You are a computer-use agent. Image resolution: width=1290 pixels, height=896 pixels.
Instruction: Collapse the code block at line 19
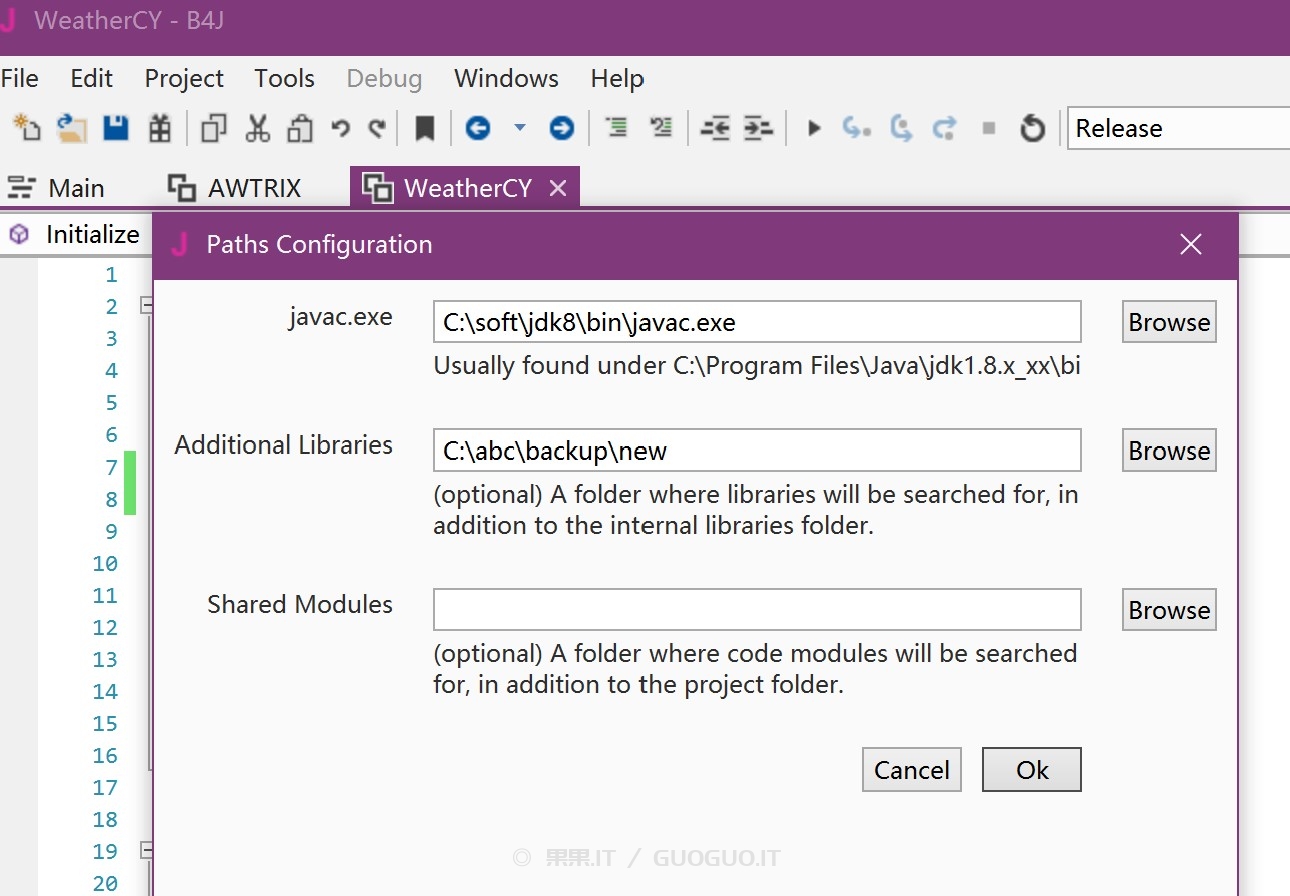pyautogui.click(x=146, y=851)
